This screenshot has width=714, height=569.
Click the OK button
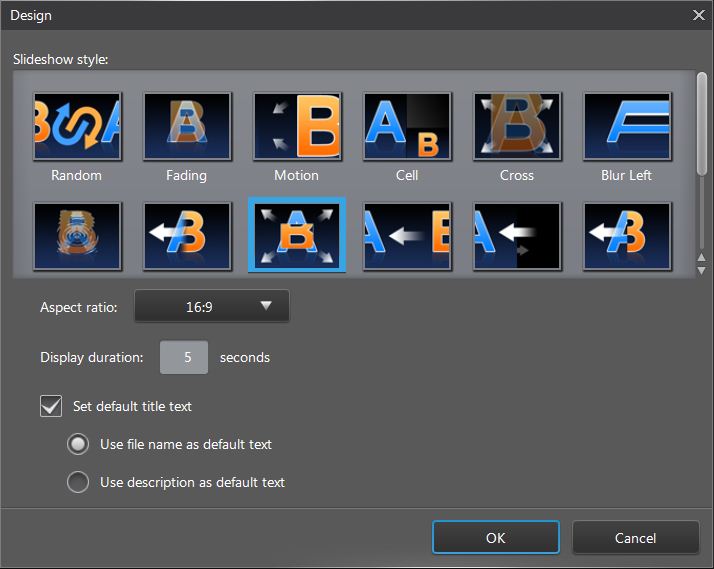tap(496, 537)
